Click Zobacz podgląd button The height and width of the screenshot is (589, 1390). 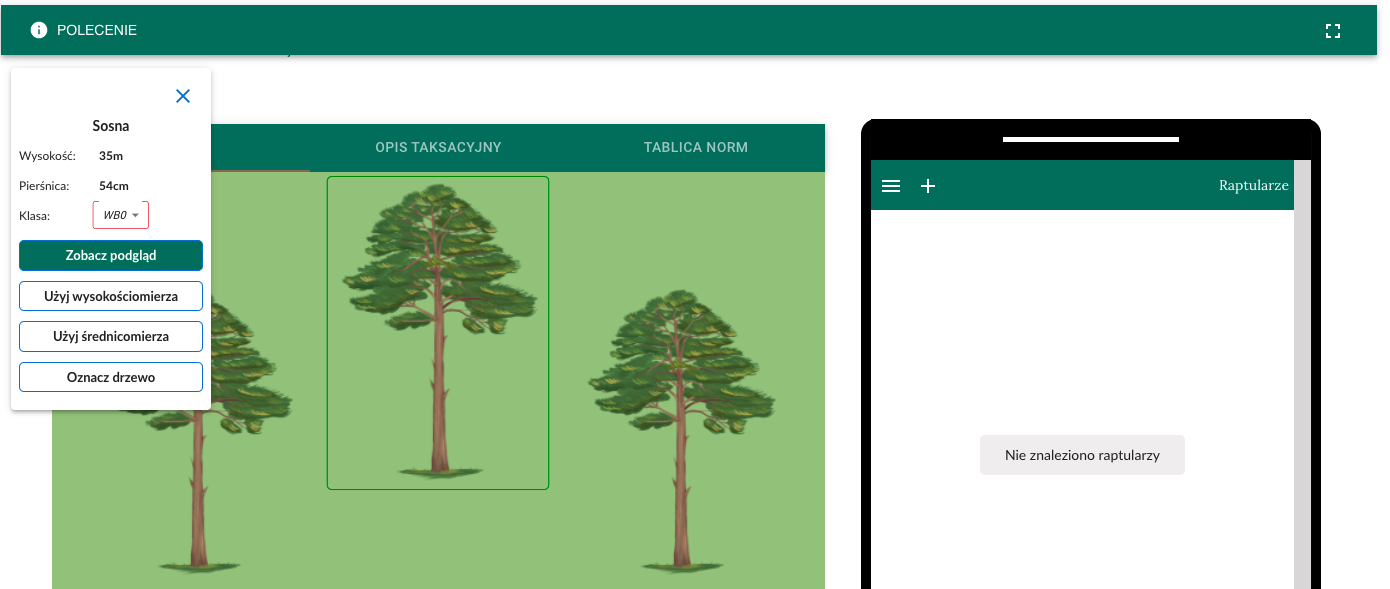coord(111,255)
